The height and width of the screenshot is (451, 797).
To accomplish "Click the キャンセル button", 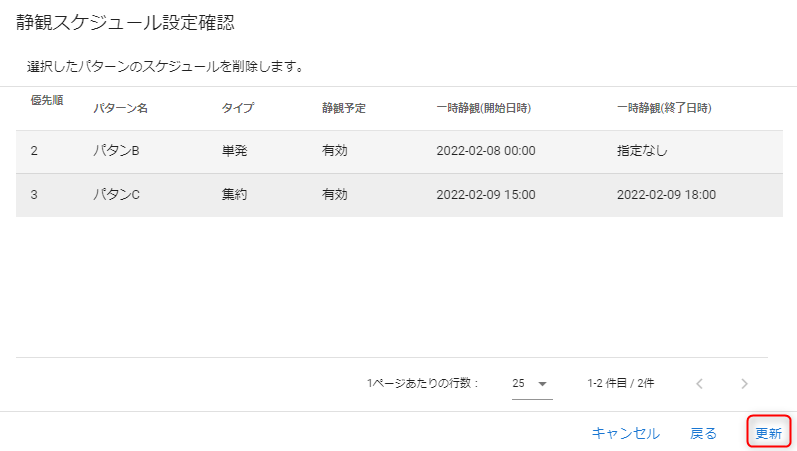I will click(x=625, y=433).
